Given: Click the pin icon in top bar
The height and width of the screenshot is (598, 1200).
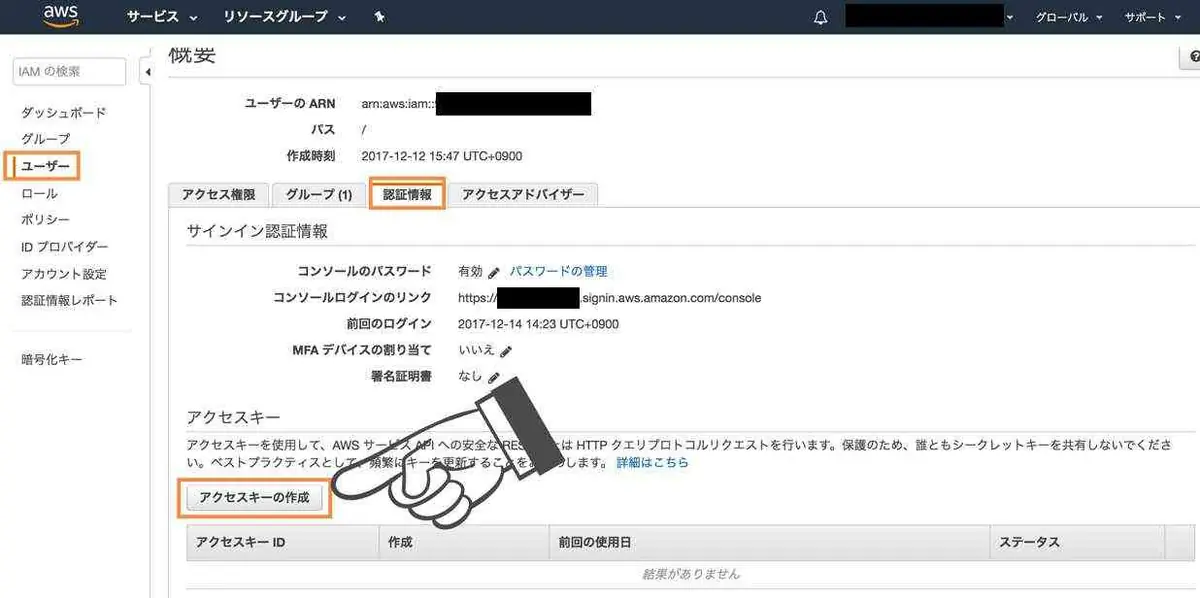Looking at the screenshot, I should point(378,17).
